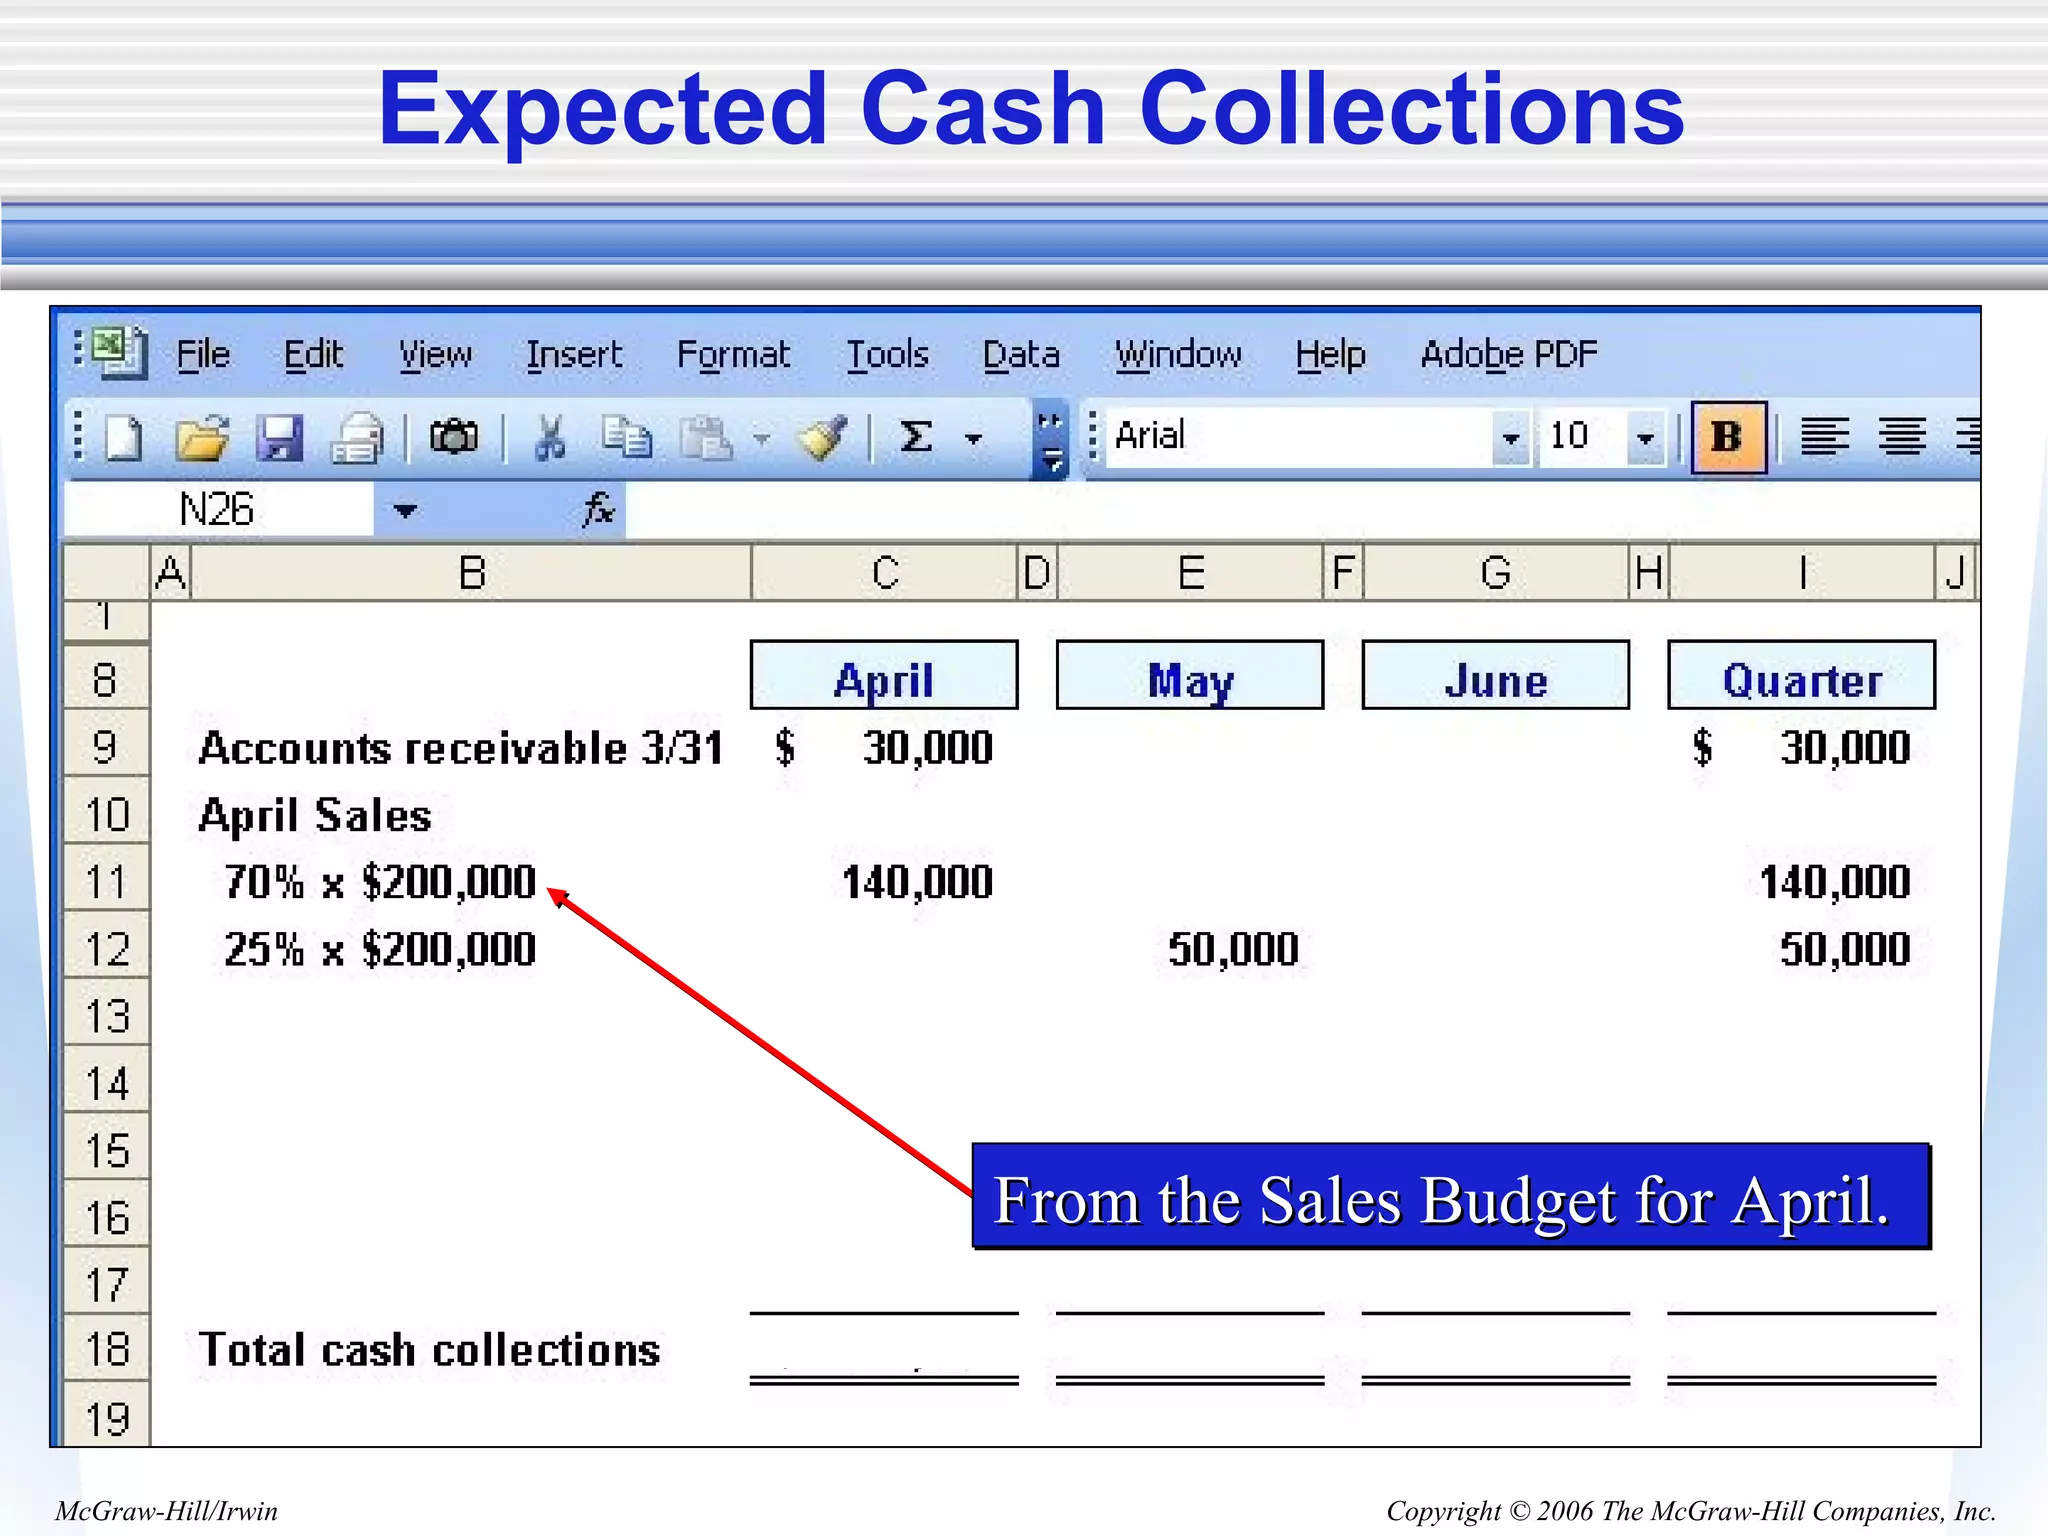Open the paste options dropdown arrow
2048x1536 pixels.
point(762,438)
